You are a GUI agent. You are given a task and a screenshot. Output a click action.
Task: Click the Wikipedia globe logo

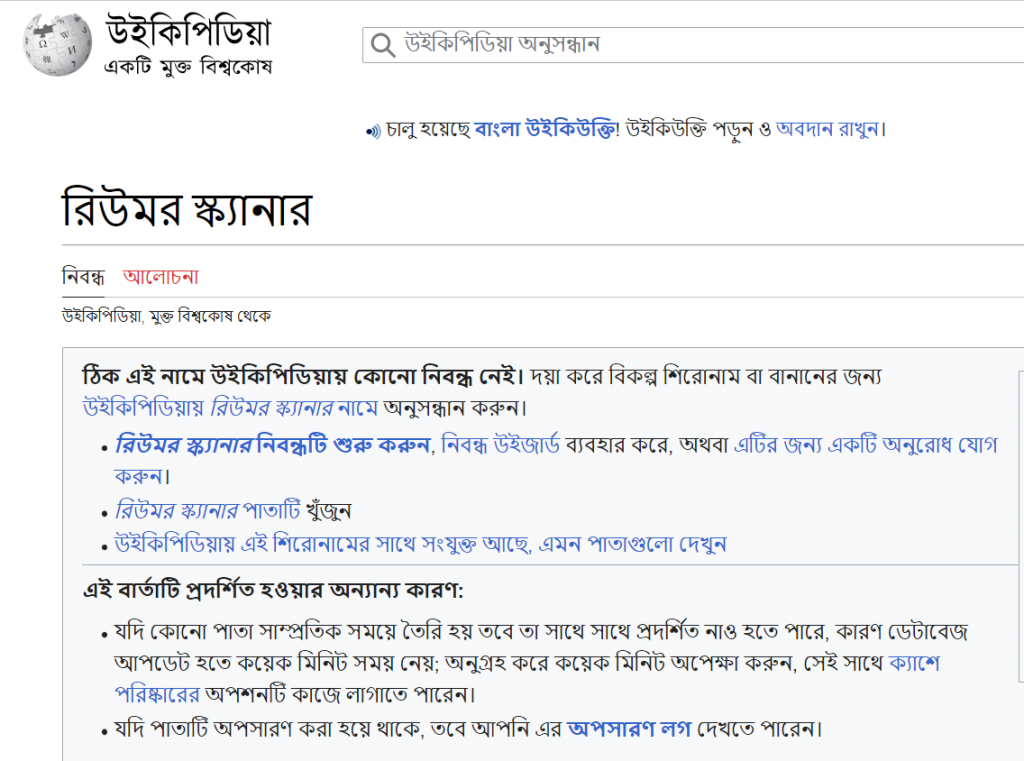(x=57, y=44)
